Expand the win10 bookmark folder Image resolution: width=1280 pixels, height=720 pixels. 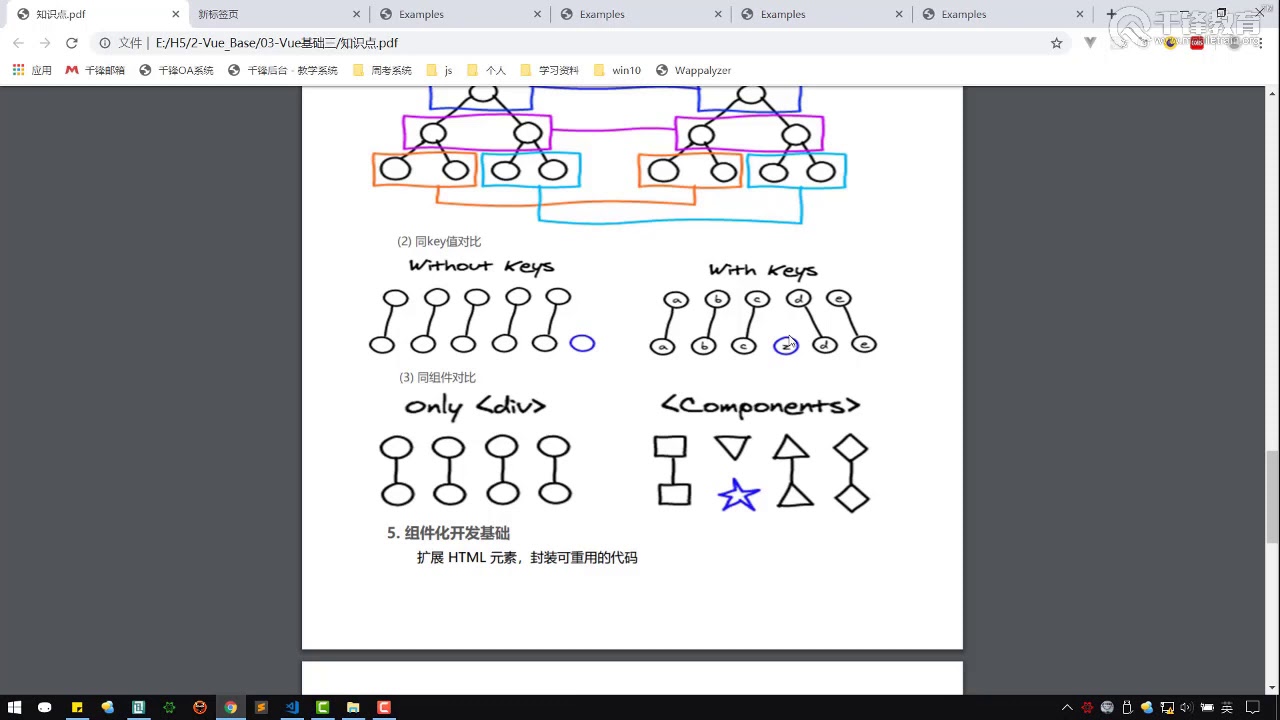click(617, 70)
